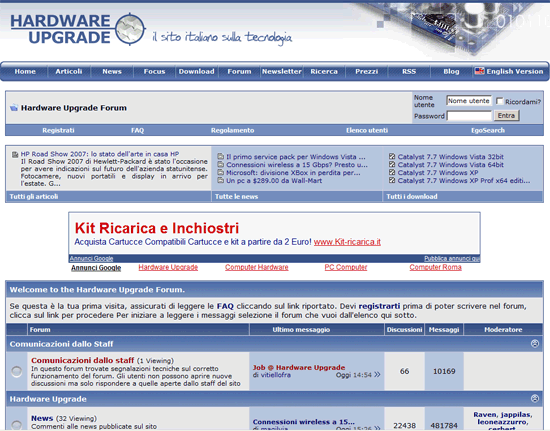Click download icon beside Catalyst 7.7 Vista 64bit
Screen dimensions: 550x431
pos(392,164)
